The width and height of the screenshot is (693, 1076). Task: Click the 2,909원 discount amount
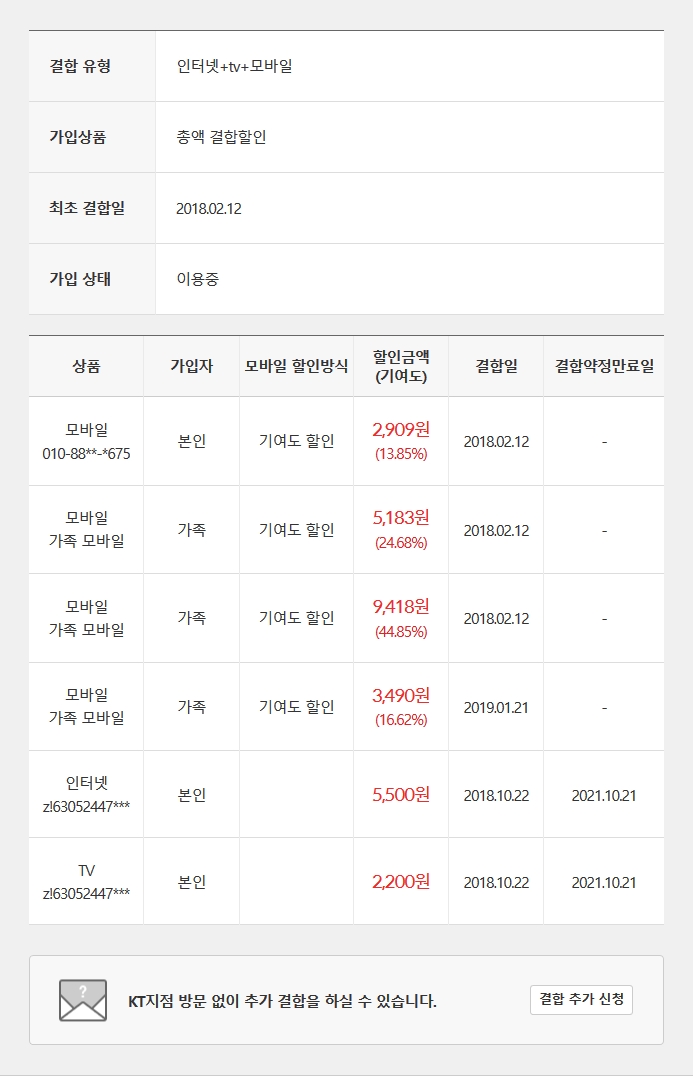[x=400, y=430]
